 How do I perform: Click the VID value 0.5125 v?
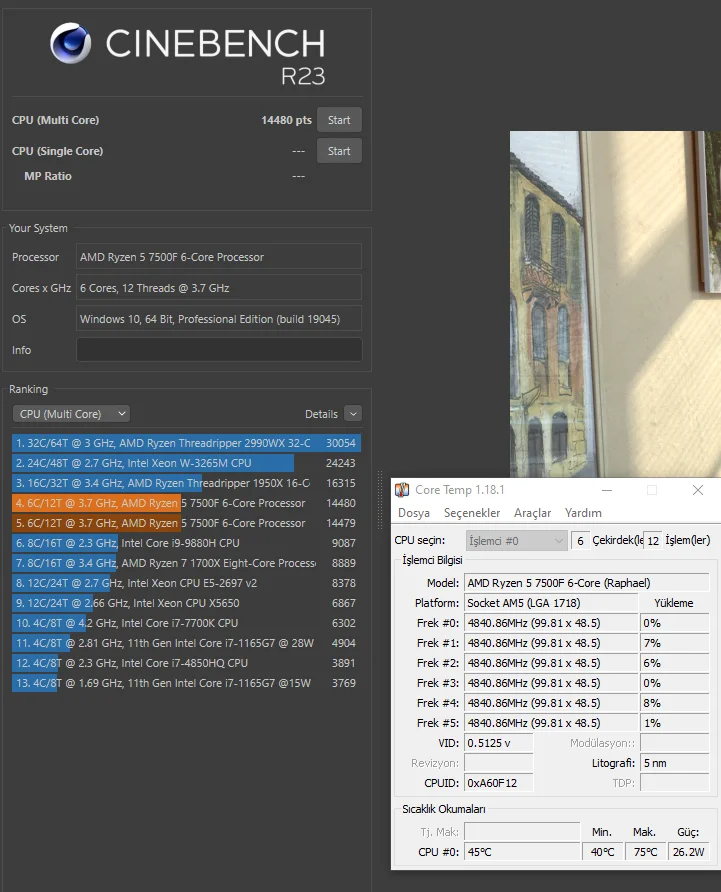coord(498,743)
